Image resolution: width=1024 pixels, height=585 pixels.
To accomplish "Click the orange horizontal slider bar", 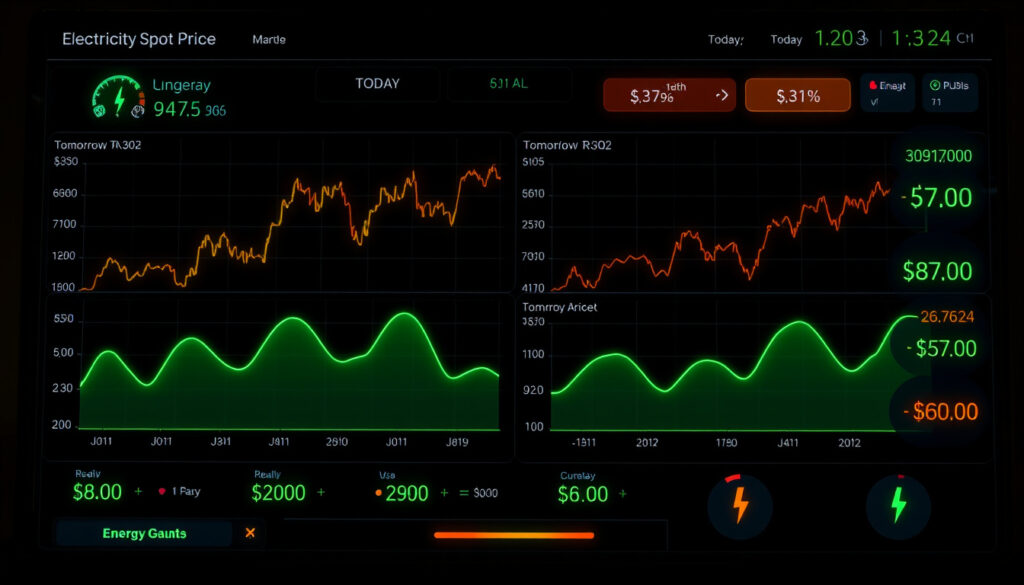I will tap(514, 535).
